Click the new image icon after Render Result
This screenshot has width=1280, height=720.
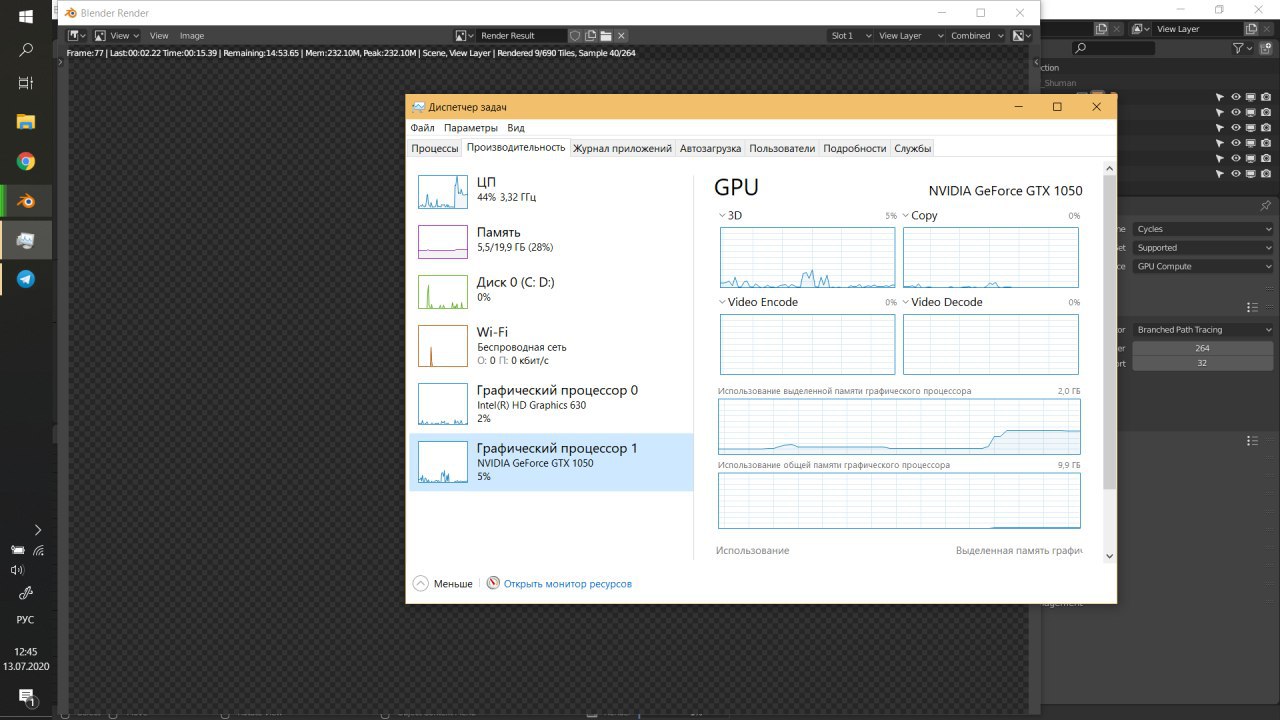coord(590,36)
